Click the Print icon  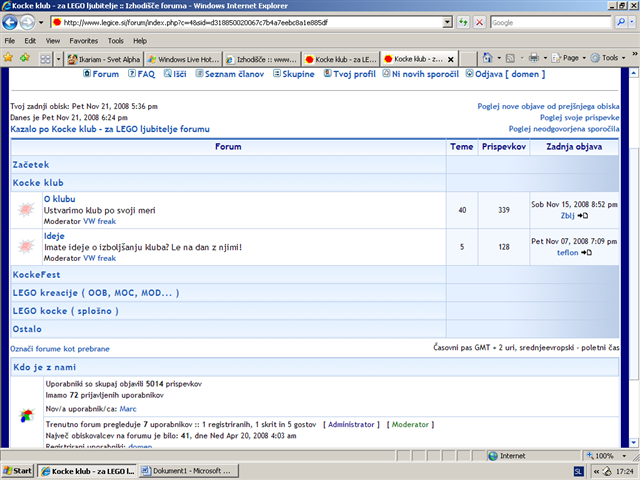[x=533, y=58]
